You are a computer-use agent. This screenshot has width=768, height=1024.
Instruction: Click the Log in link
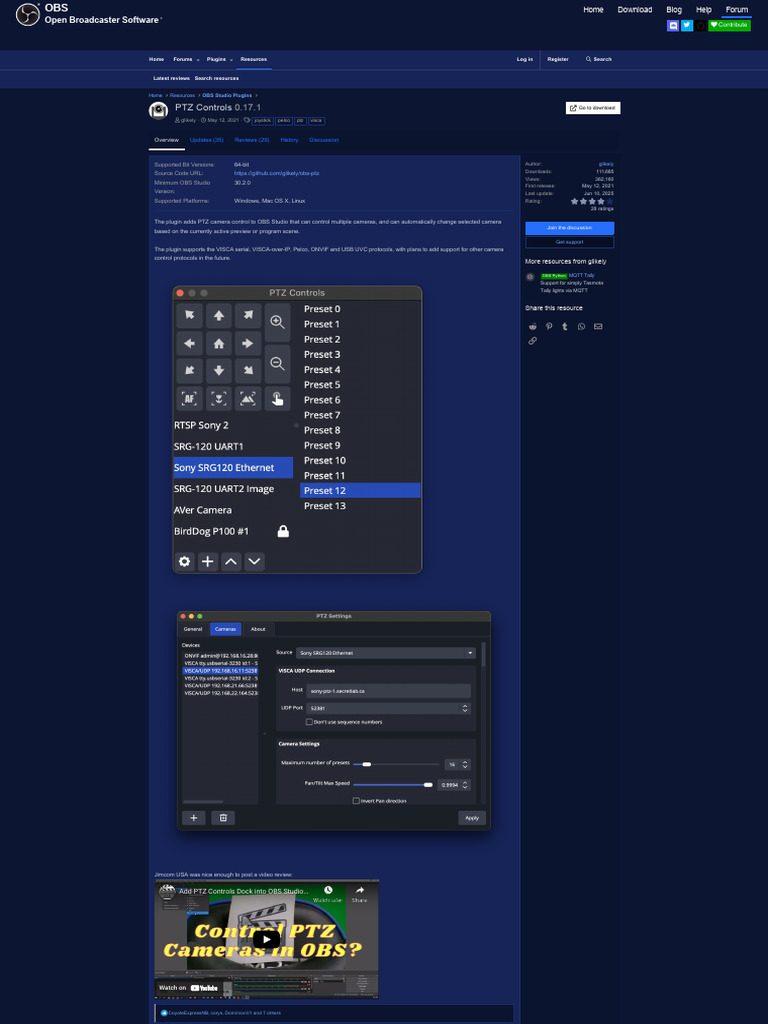point(524,59)
